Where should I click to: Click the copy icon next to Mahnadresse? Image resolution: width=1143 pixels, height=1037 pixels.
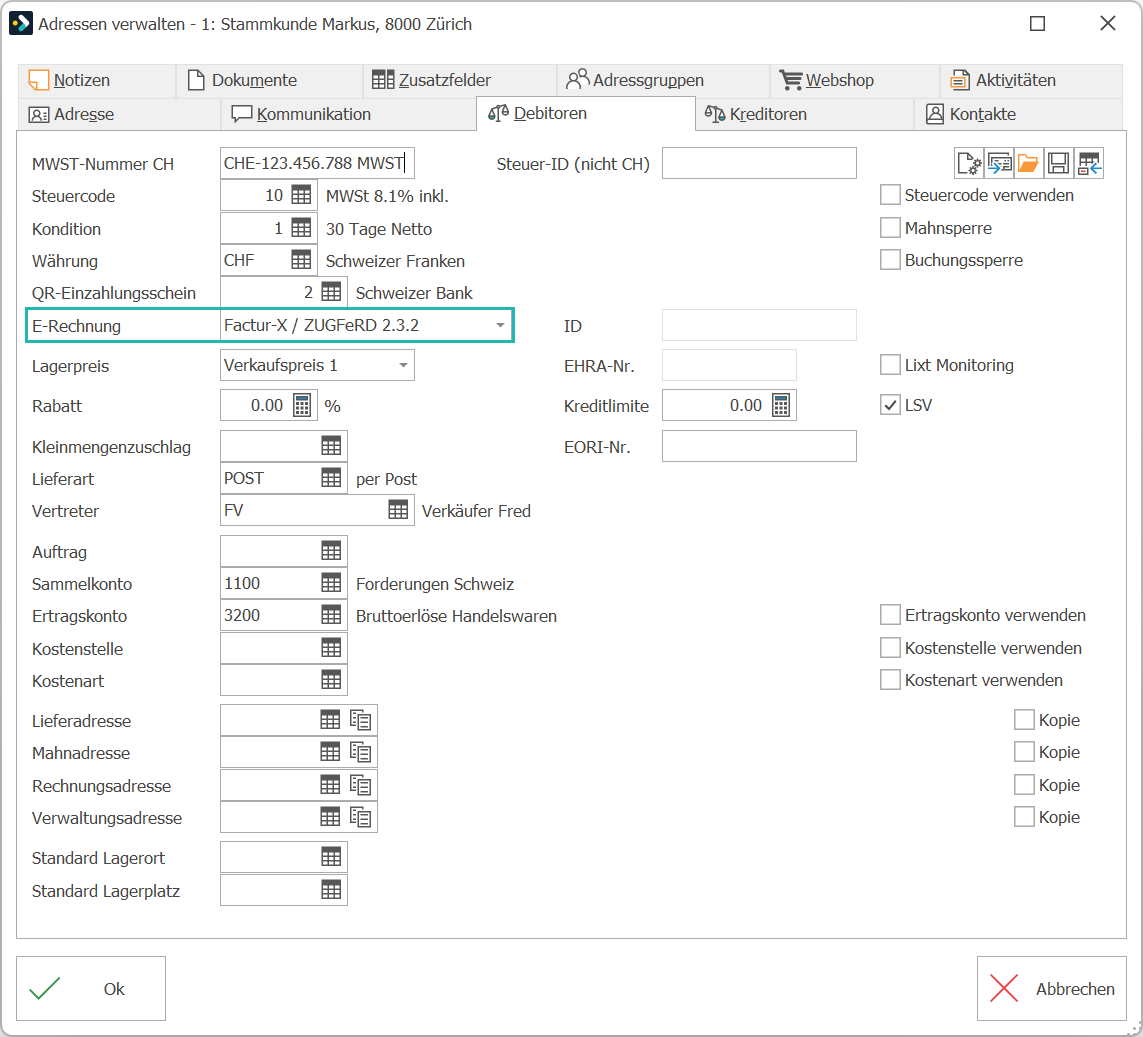point(361,752)
